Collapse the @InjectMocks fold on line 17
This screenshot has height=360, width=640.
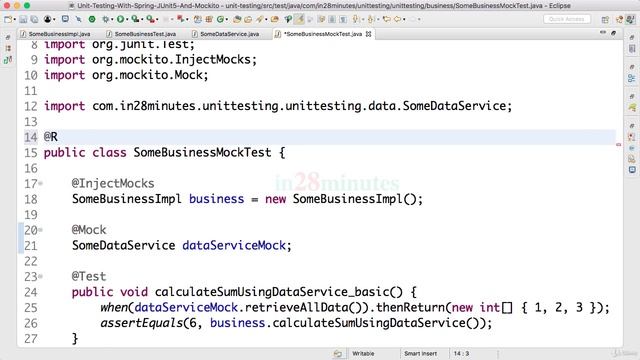coord(40,184)
